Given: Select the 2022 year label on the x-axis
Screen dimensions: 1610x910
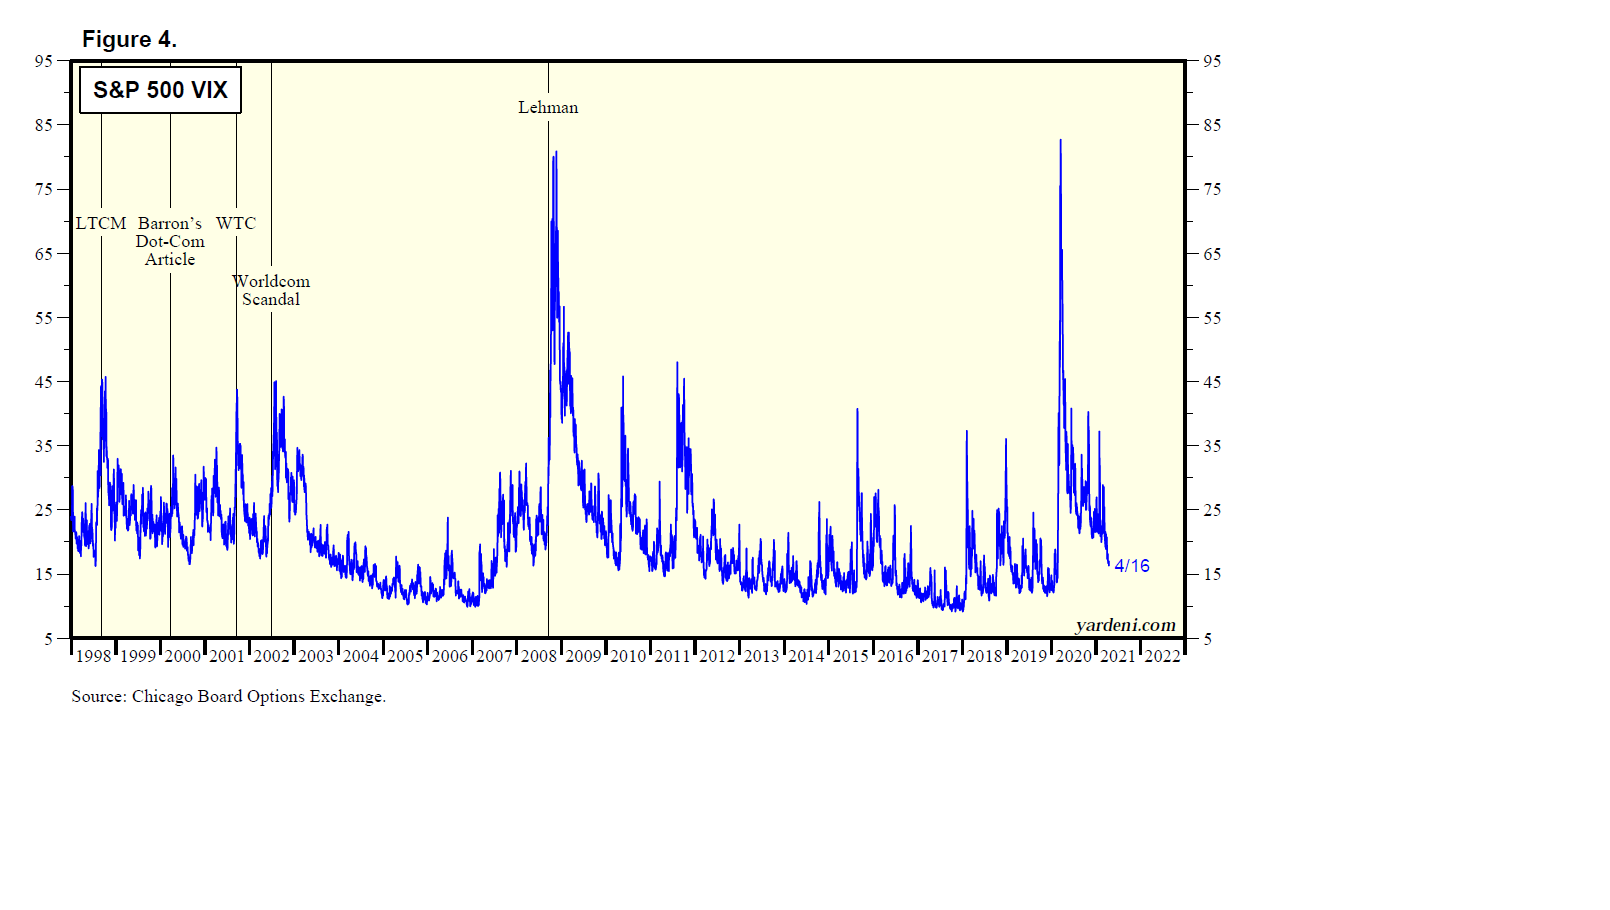Looking at the screenshot, I should click(x=1162, y=656).
